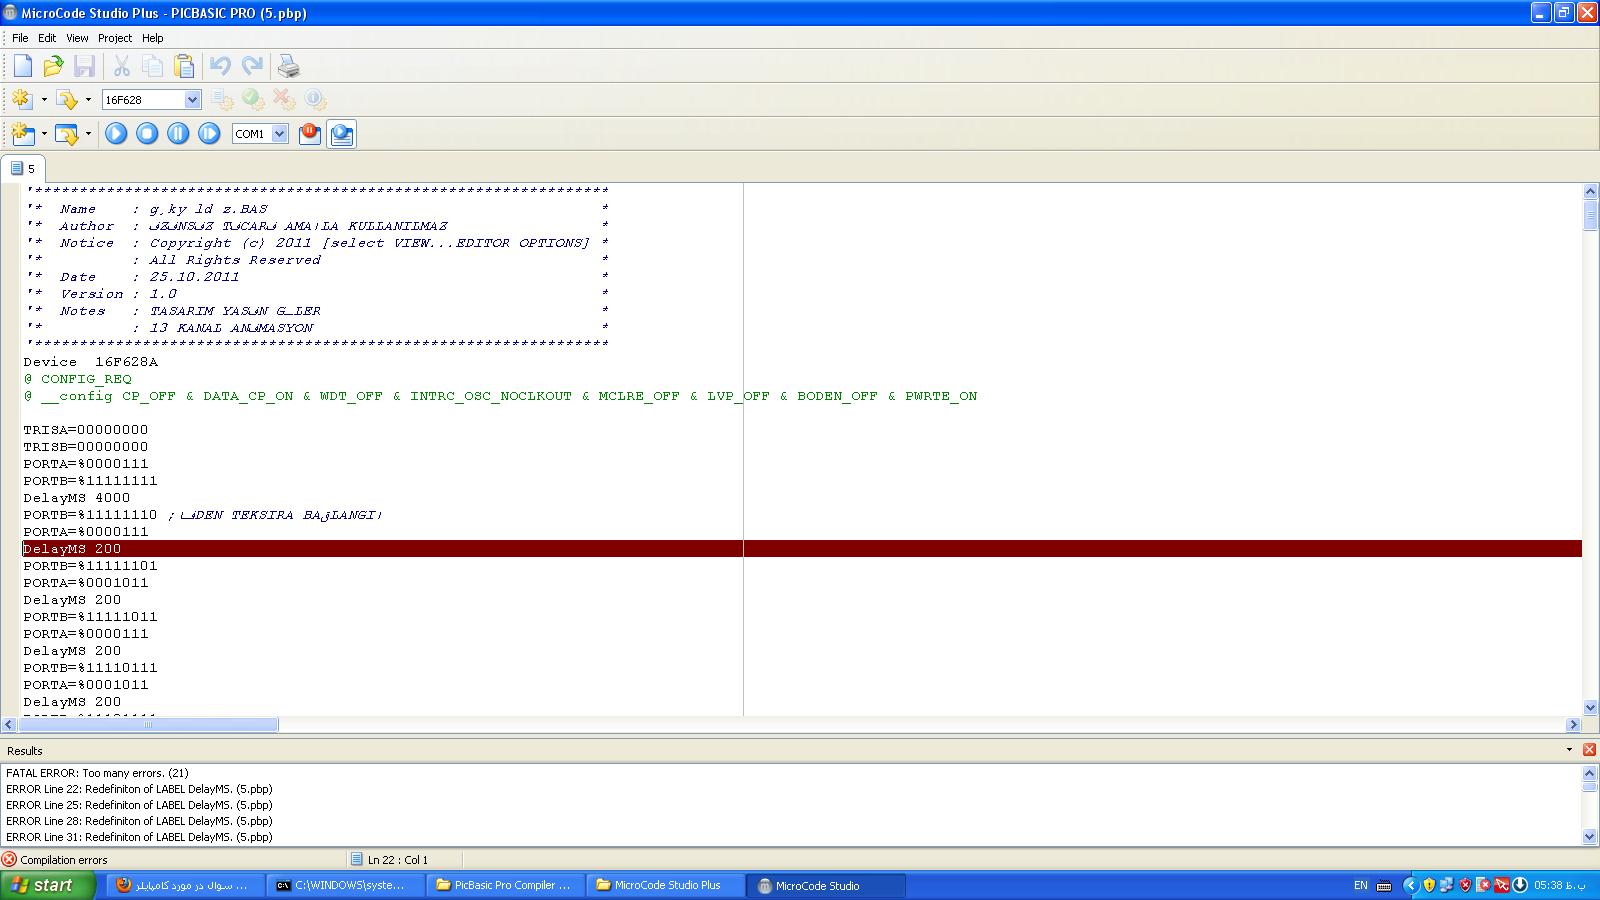Click the Paste clipboard icon
Screen dimensions: 1600x900
184,67
